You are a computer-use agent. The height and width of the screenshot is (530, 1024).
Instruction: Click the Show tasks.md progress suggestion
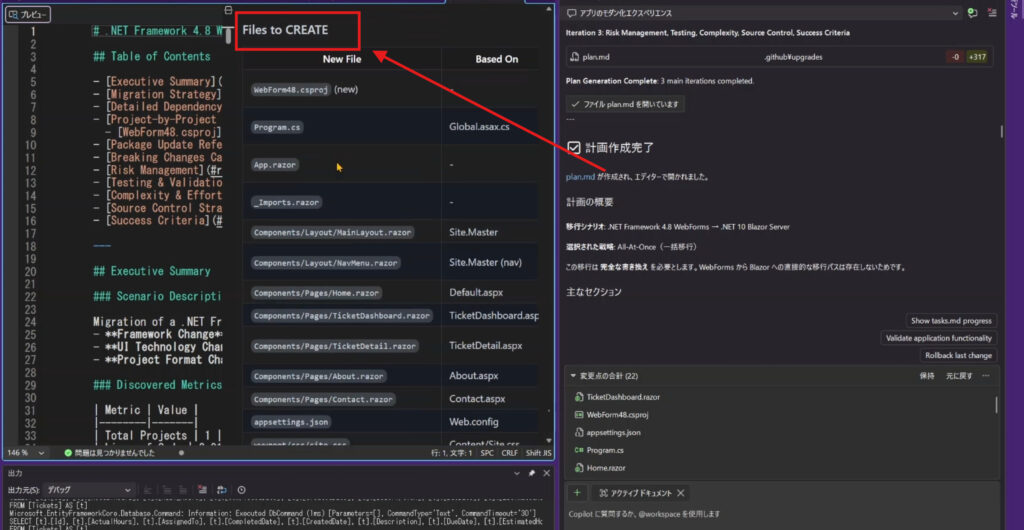950,321
